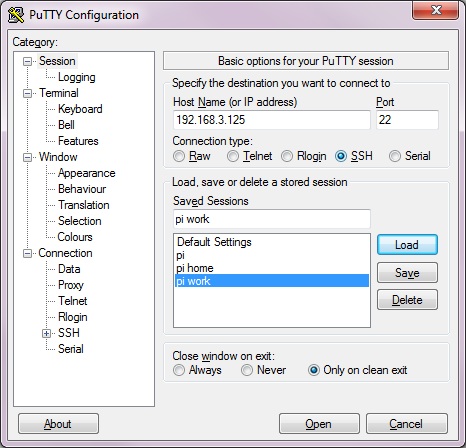The image size is (466, 448).
Task: Click the PuTTY icon in title bar
Action: (x=16, y=15)
